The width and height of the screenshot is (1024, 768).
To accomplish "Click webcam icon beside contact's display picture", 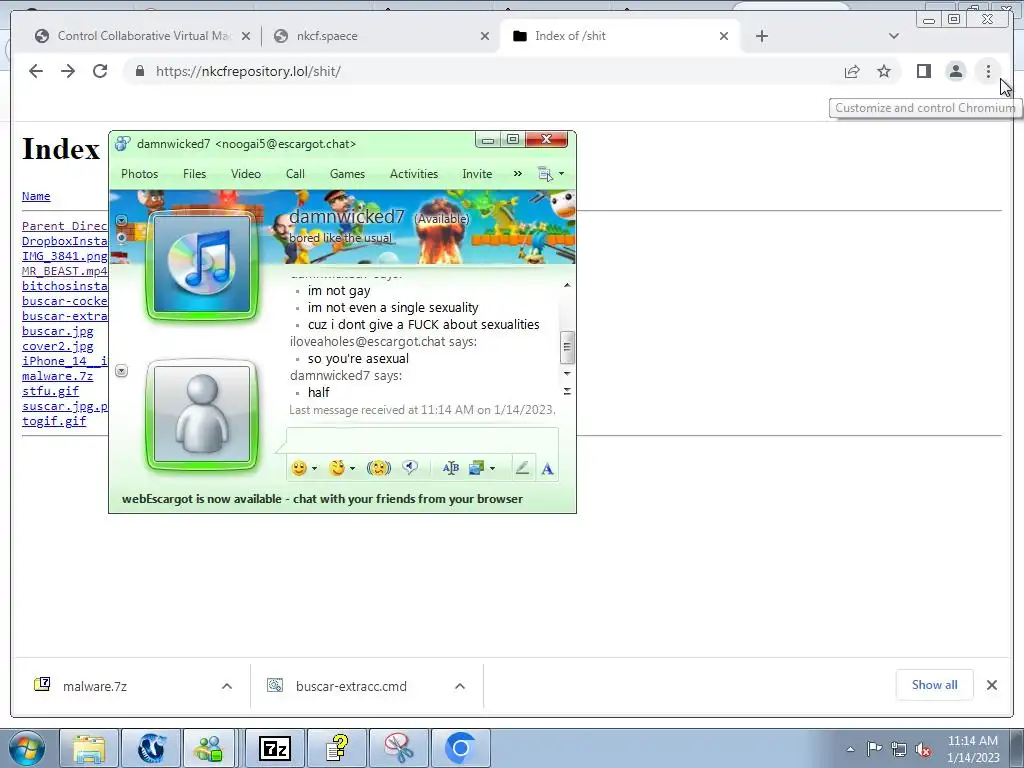I will (121, 238).
